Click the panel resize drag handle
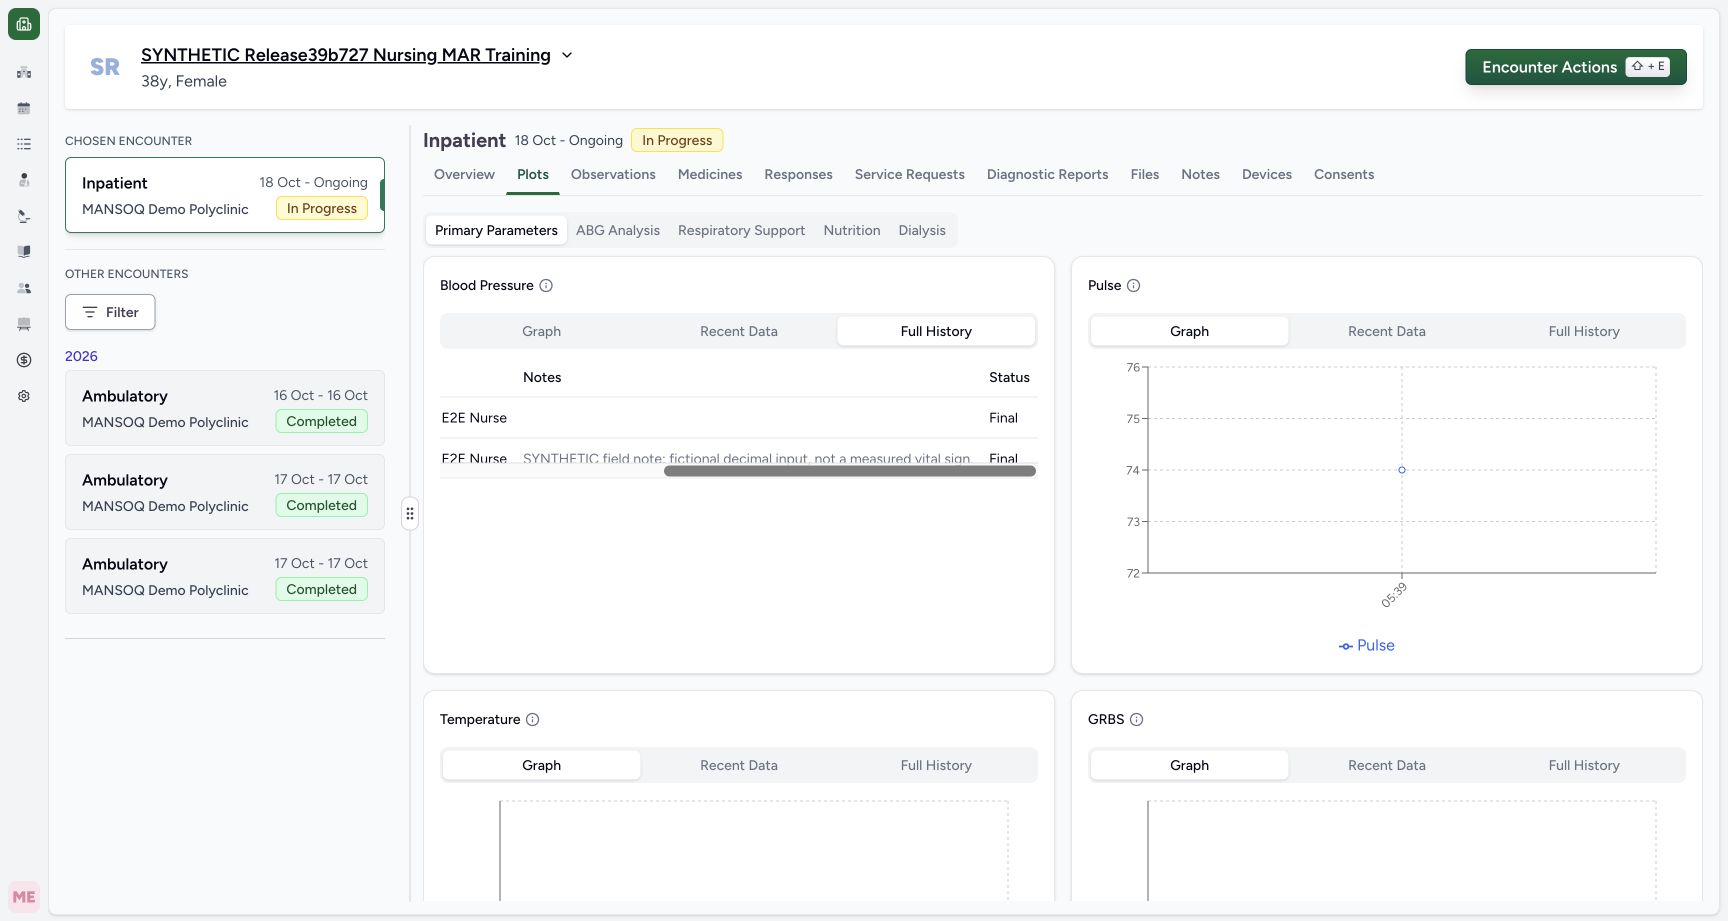The height and width of the screenshot is (921, 1728). click(410, 513)
